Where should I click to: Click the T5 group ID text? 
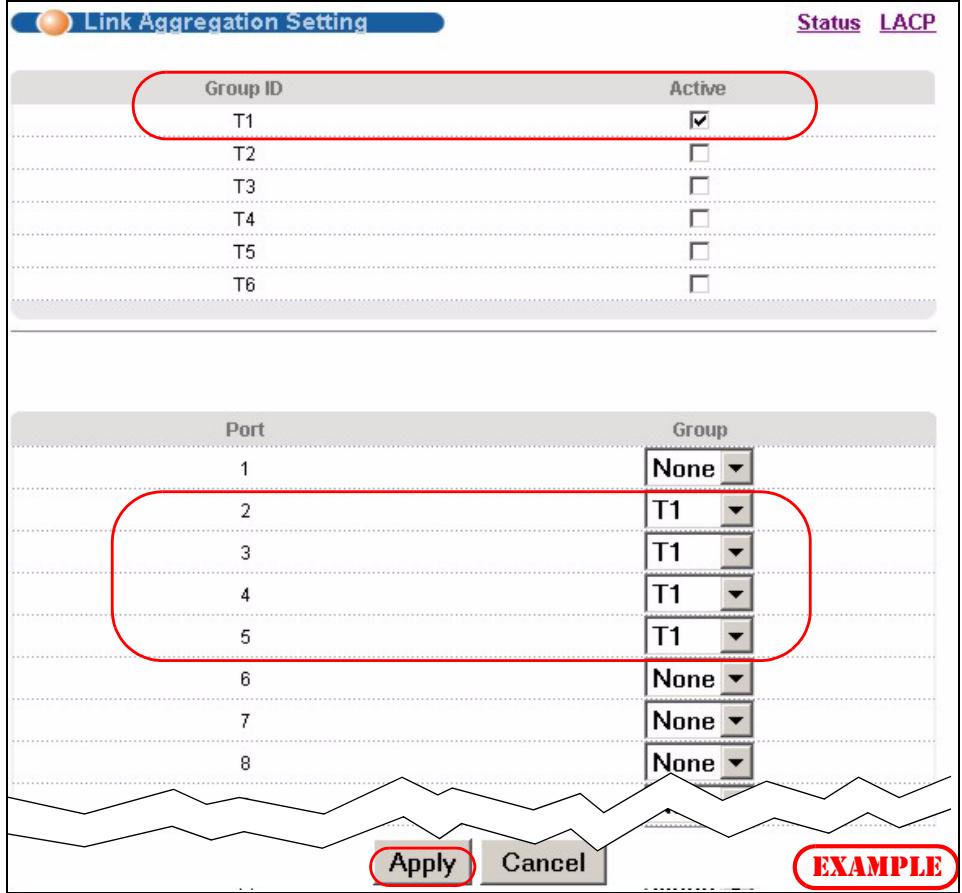coord(244,252)
